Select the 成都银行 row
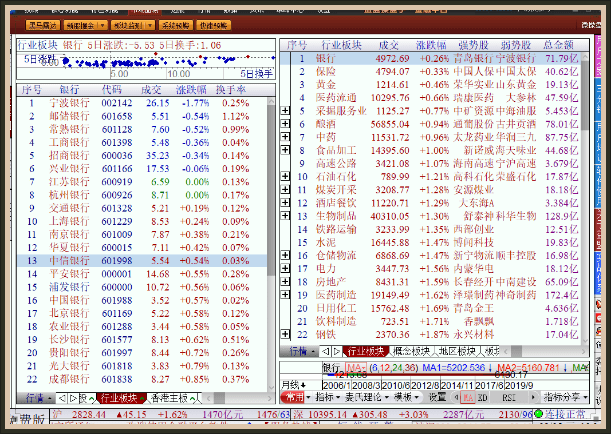This screenshot has width=611, height=434. click(142, 379)
